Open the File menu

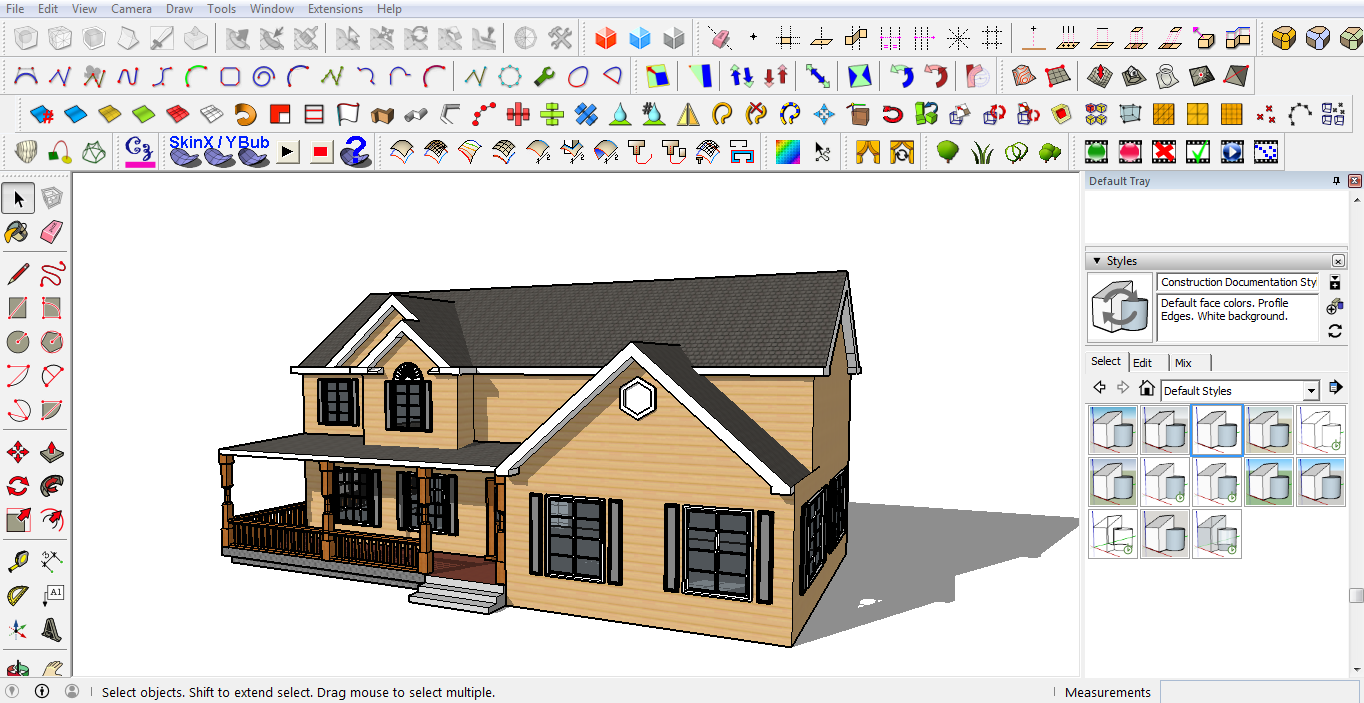click(x=15, y=9)
